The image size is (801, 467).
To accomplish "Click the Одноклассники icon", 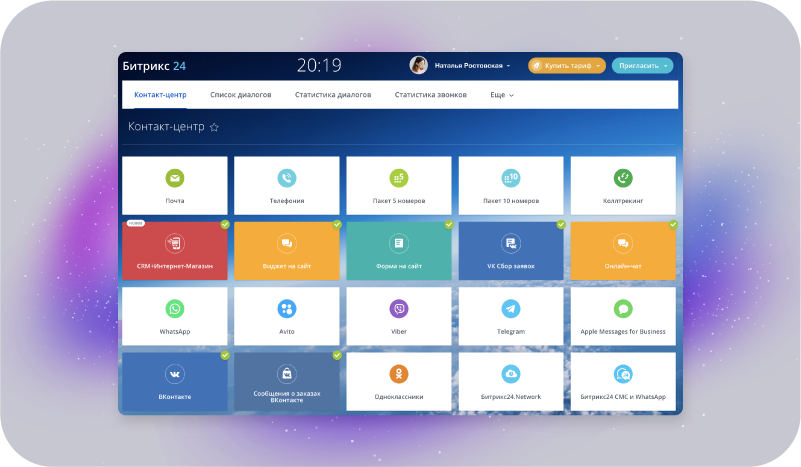I will [x=398, y=375].
